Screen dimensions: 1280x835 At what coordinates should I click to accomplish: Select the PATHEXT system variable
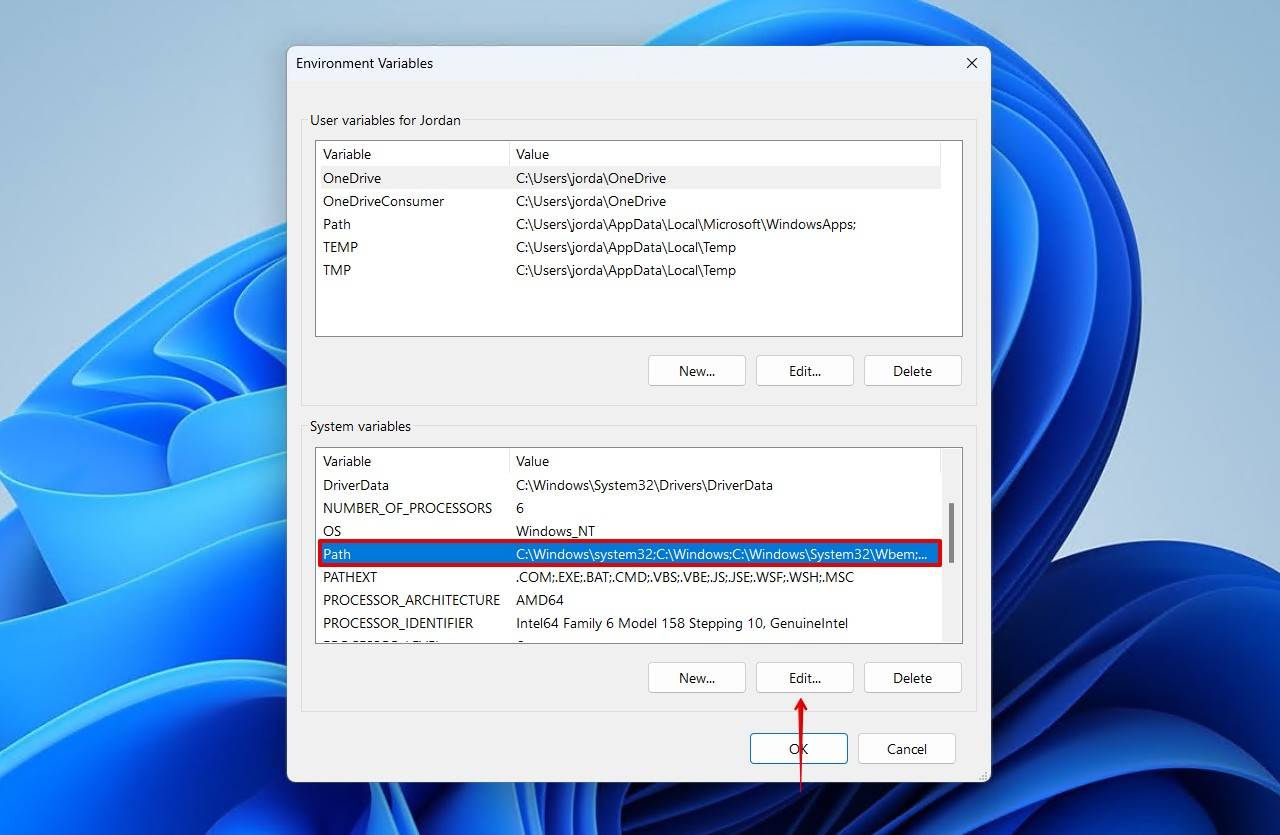click(629, 577)
